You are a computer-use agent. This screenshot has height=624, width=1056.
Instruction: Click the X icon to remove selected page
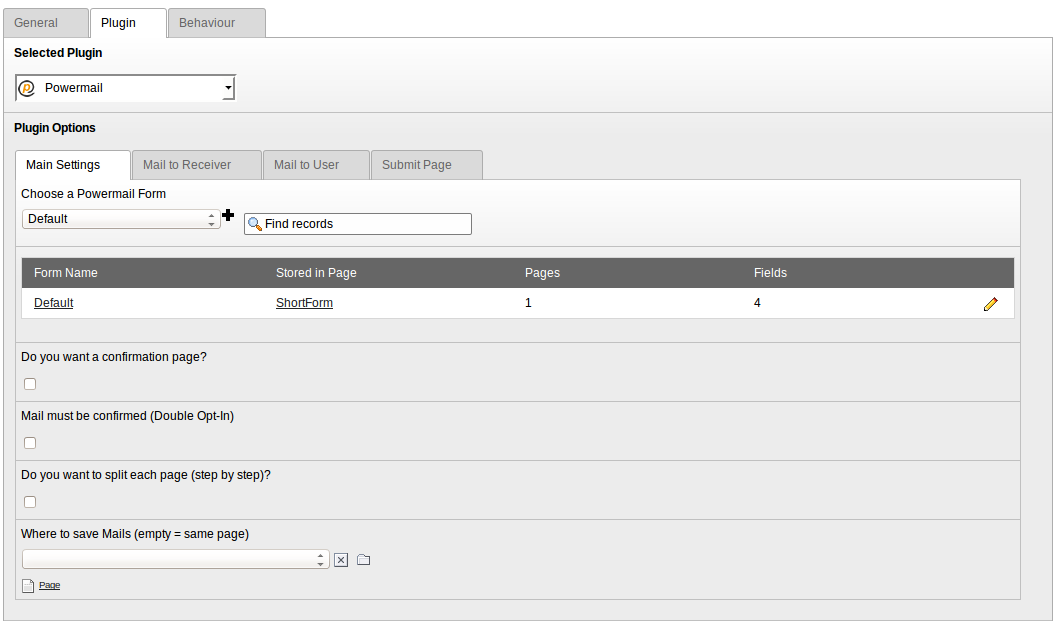(341, 560)
